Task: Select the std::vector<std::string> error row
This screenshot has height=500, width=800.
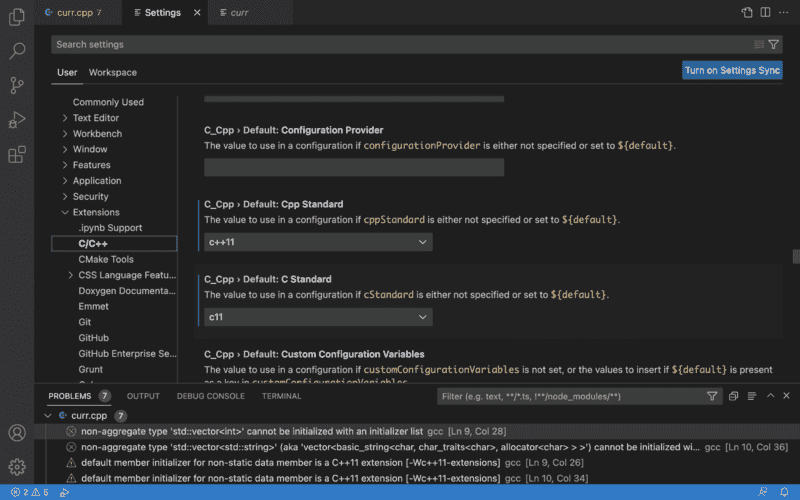Action: [x=417, y=447]
